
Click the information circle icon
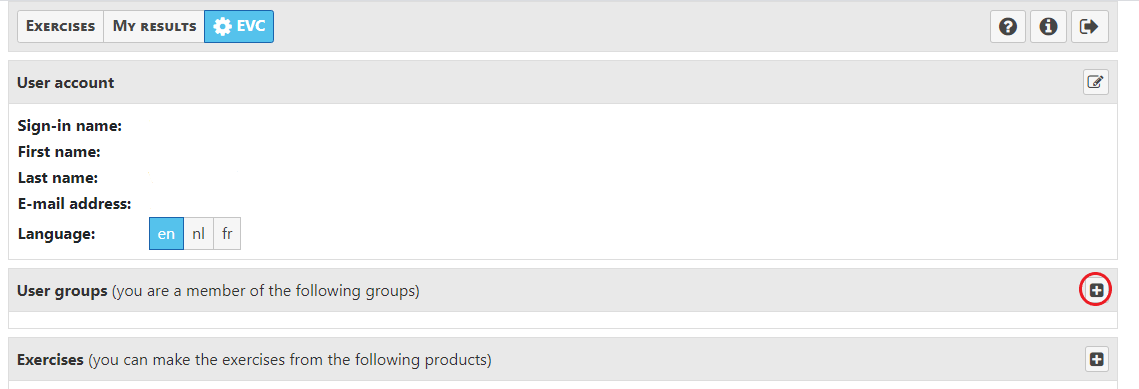pos(1048,27)
